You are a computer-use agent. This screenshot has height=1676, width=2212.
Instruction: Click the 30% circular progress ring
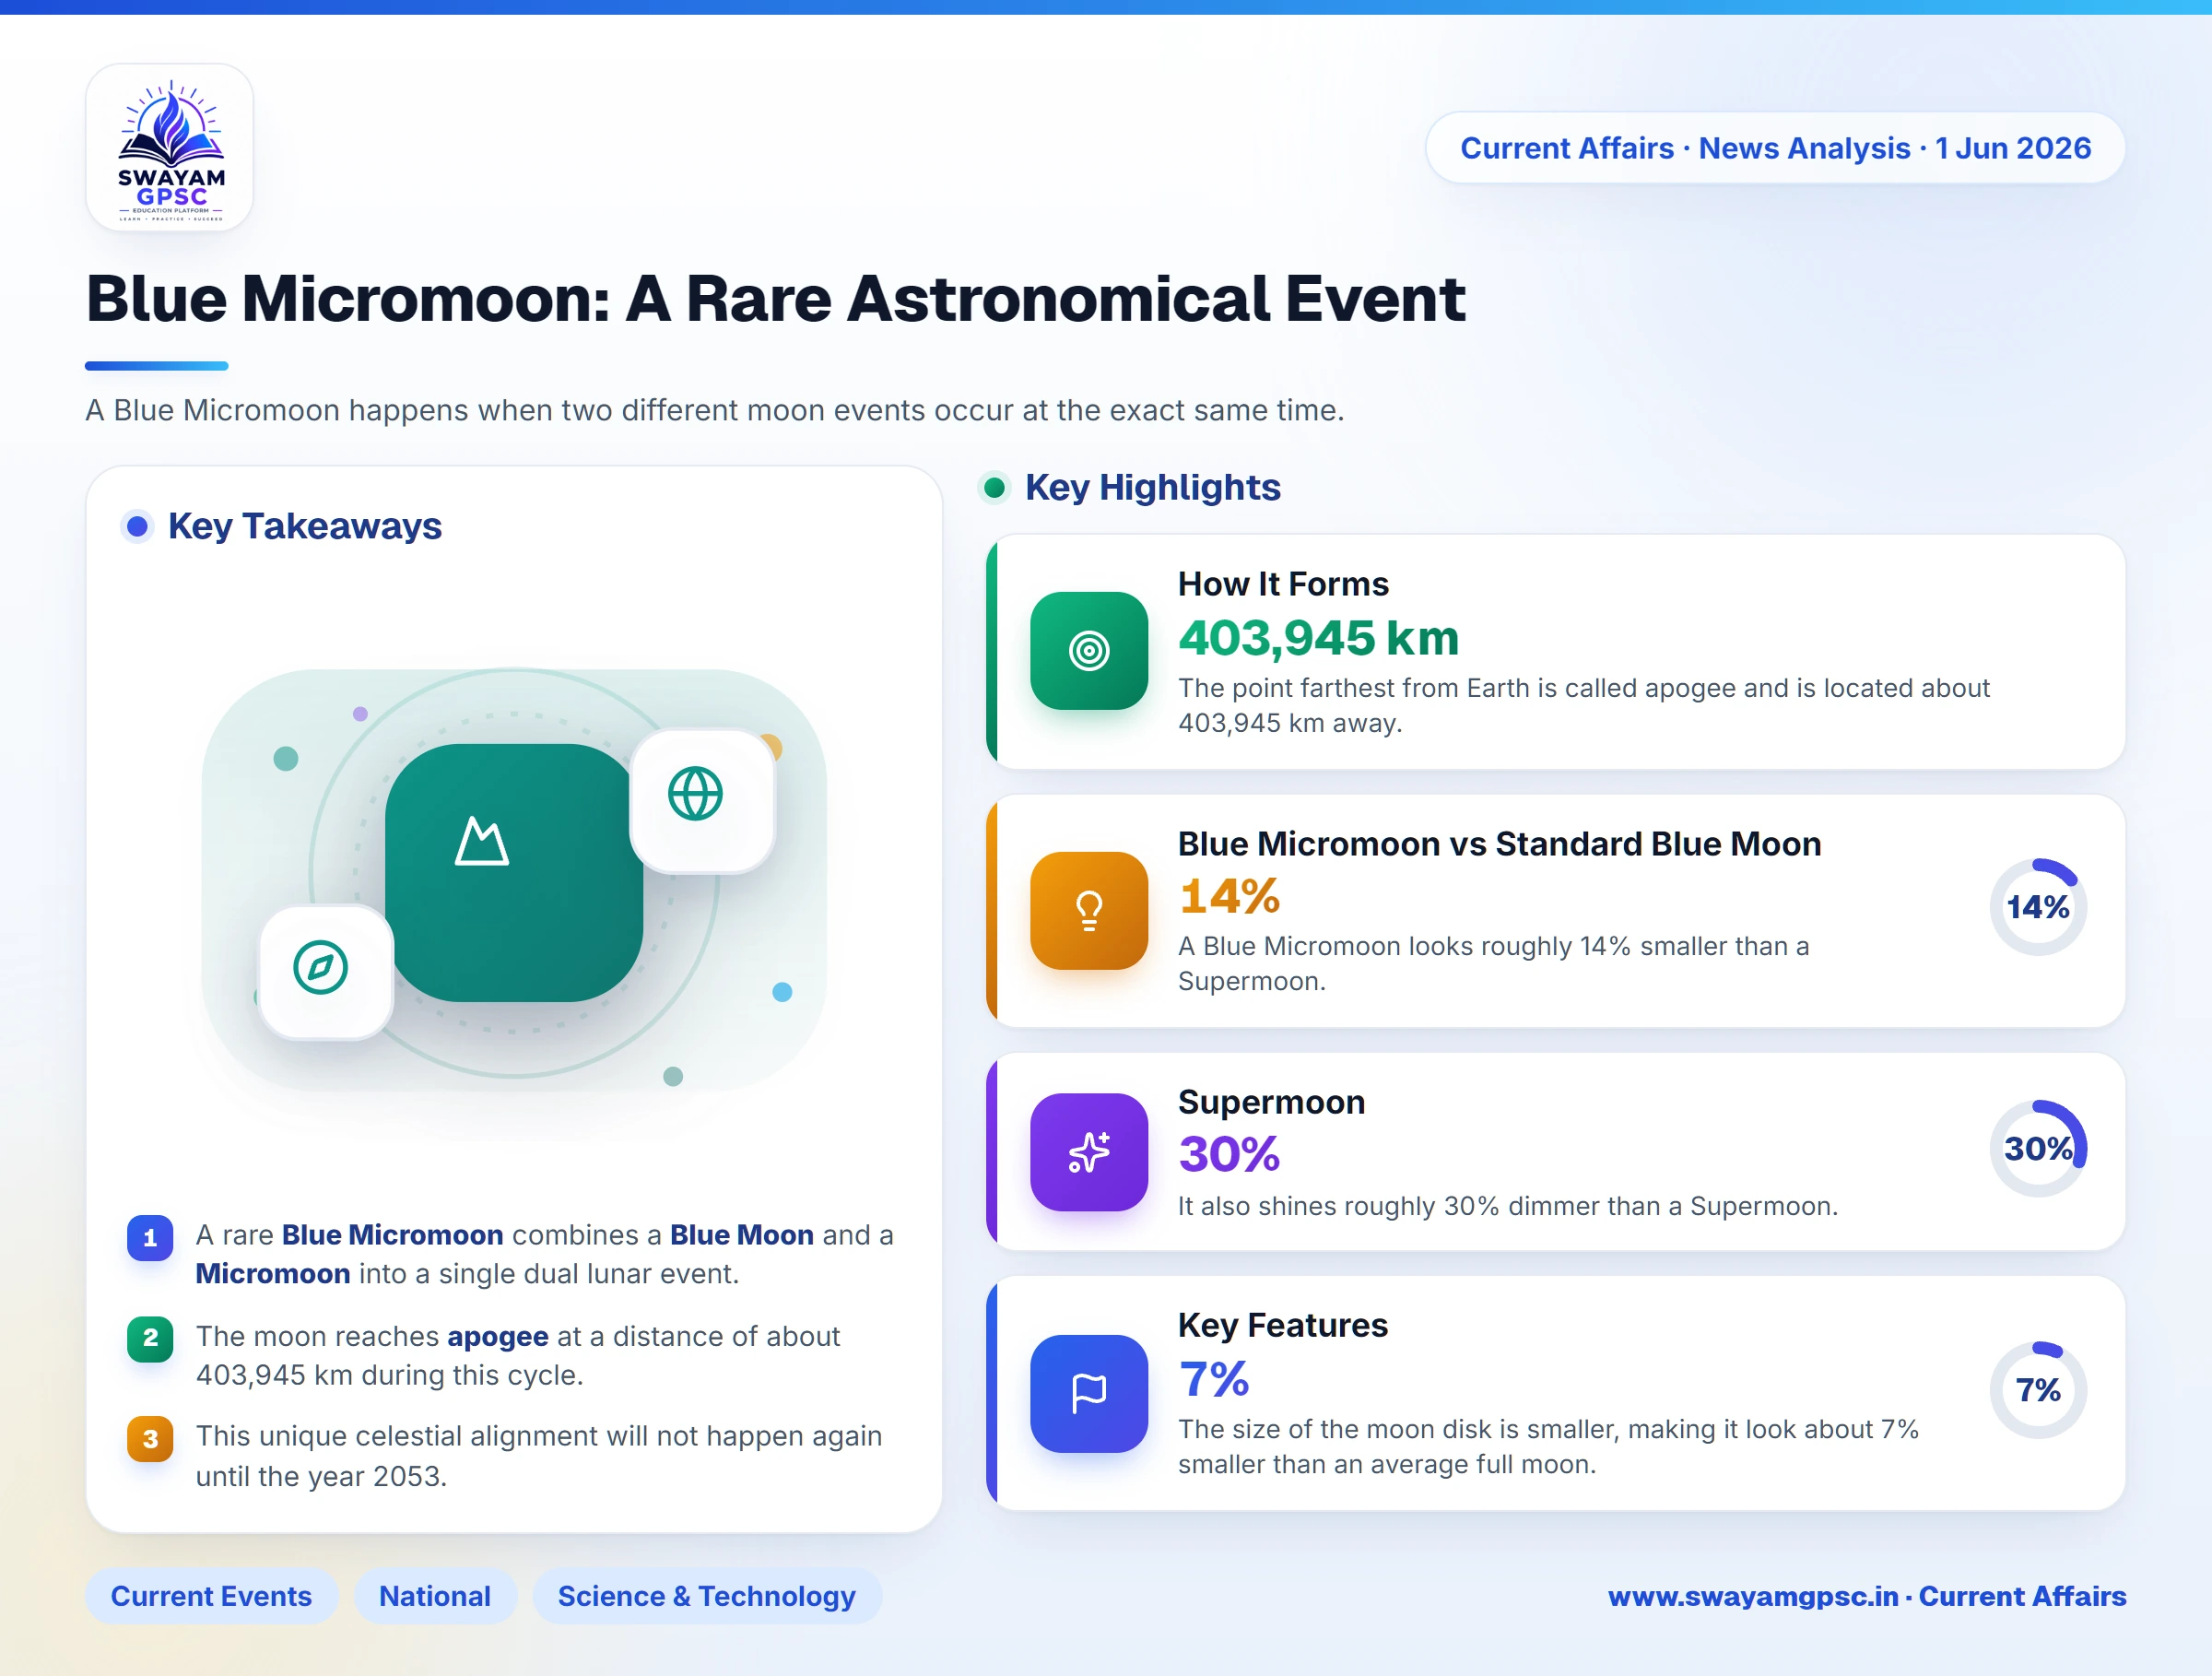pos(2038,1148)
